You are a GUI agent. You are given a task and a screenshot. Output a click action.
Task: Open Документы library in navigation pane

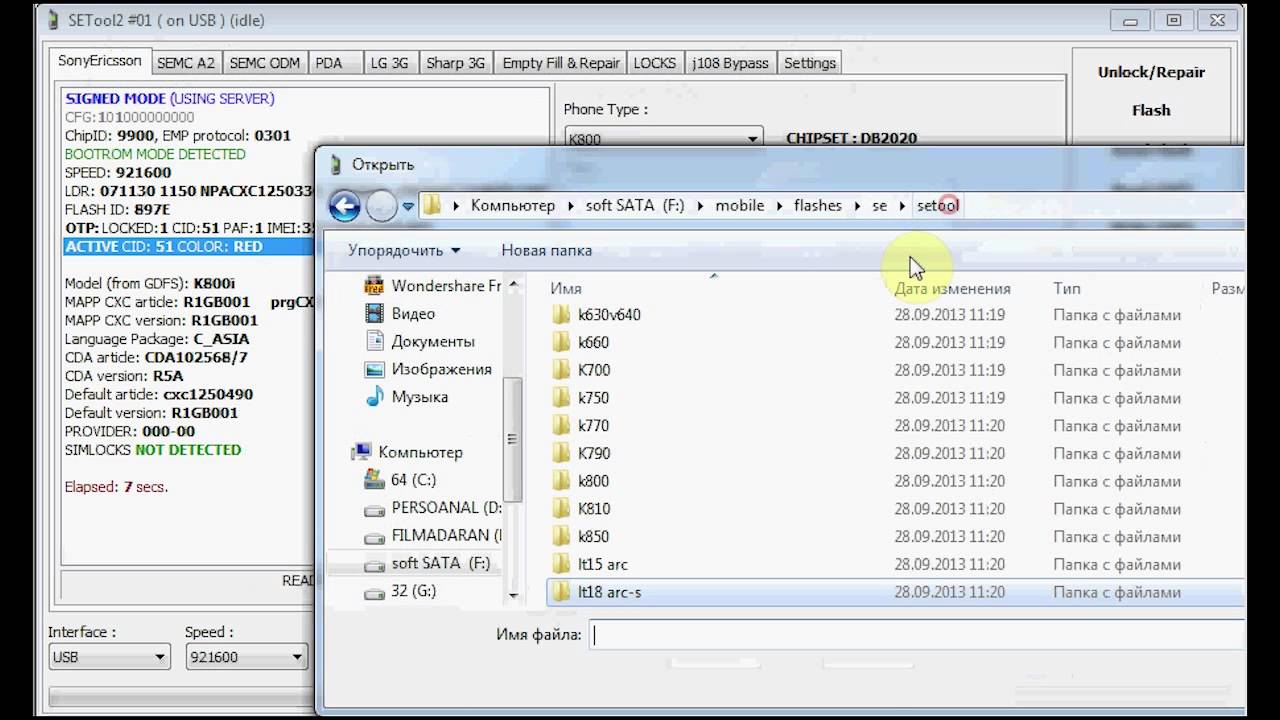coord(420,341)
